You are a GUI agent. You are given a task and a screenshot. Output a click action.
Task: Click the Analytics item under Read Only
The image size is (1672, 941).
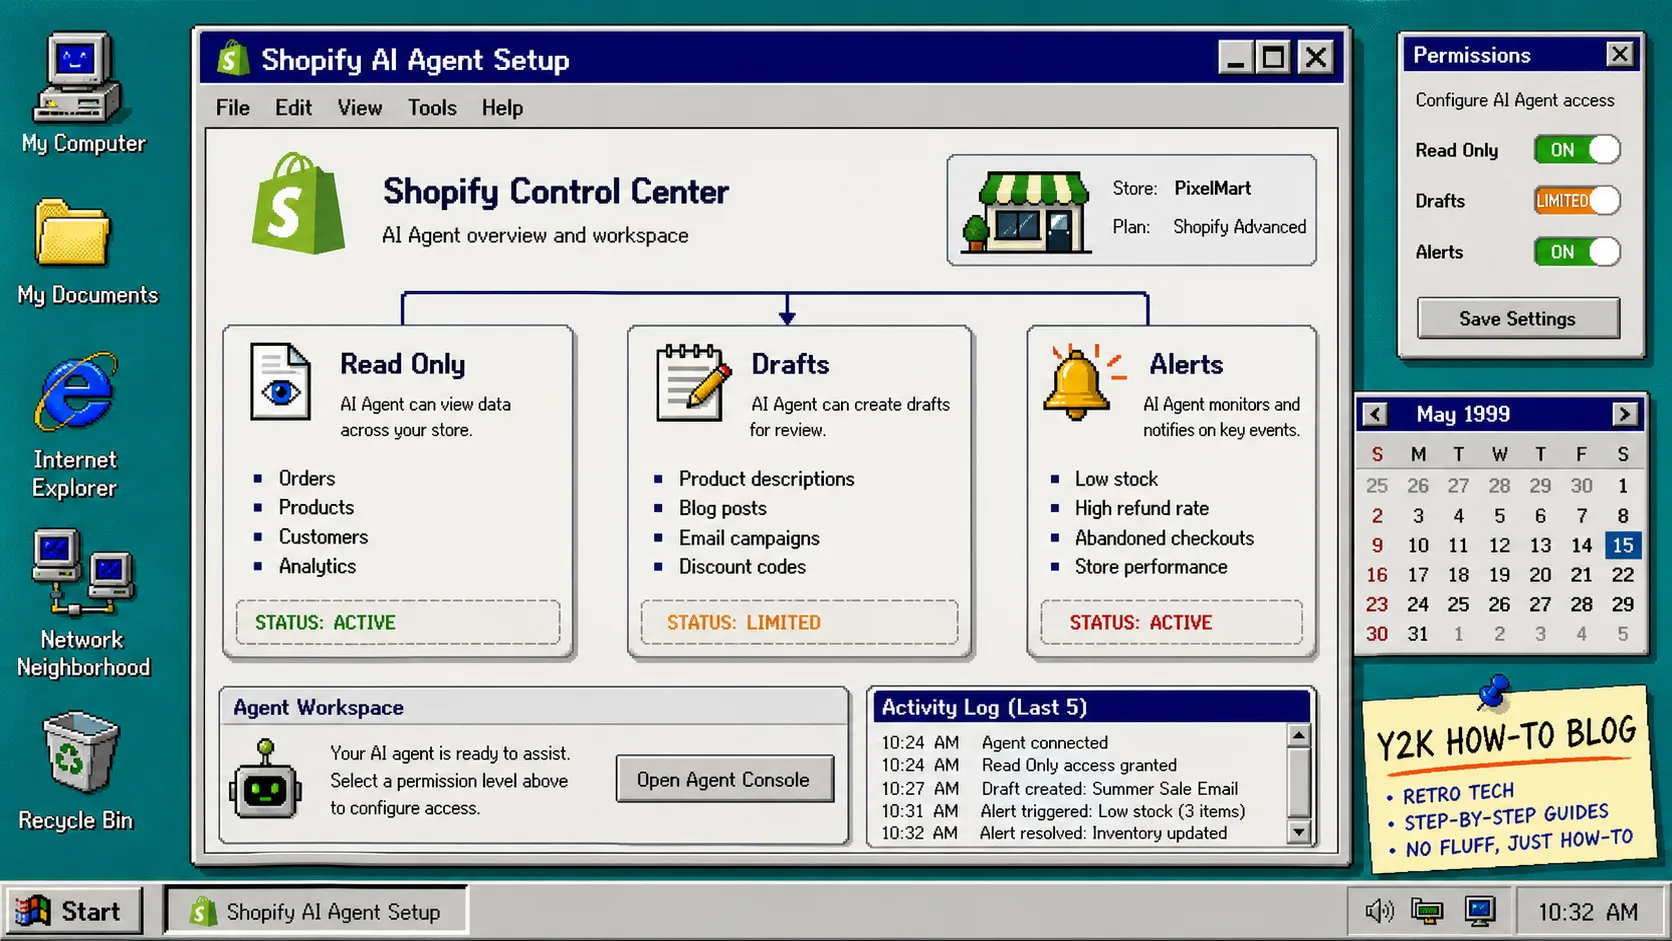317,566
